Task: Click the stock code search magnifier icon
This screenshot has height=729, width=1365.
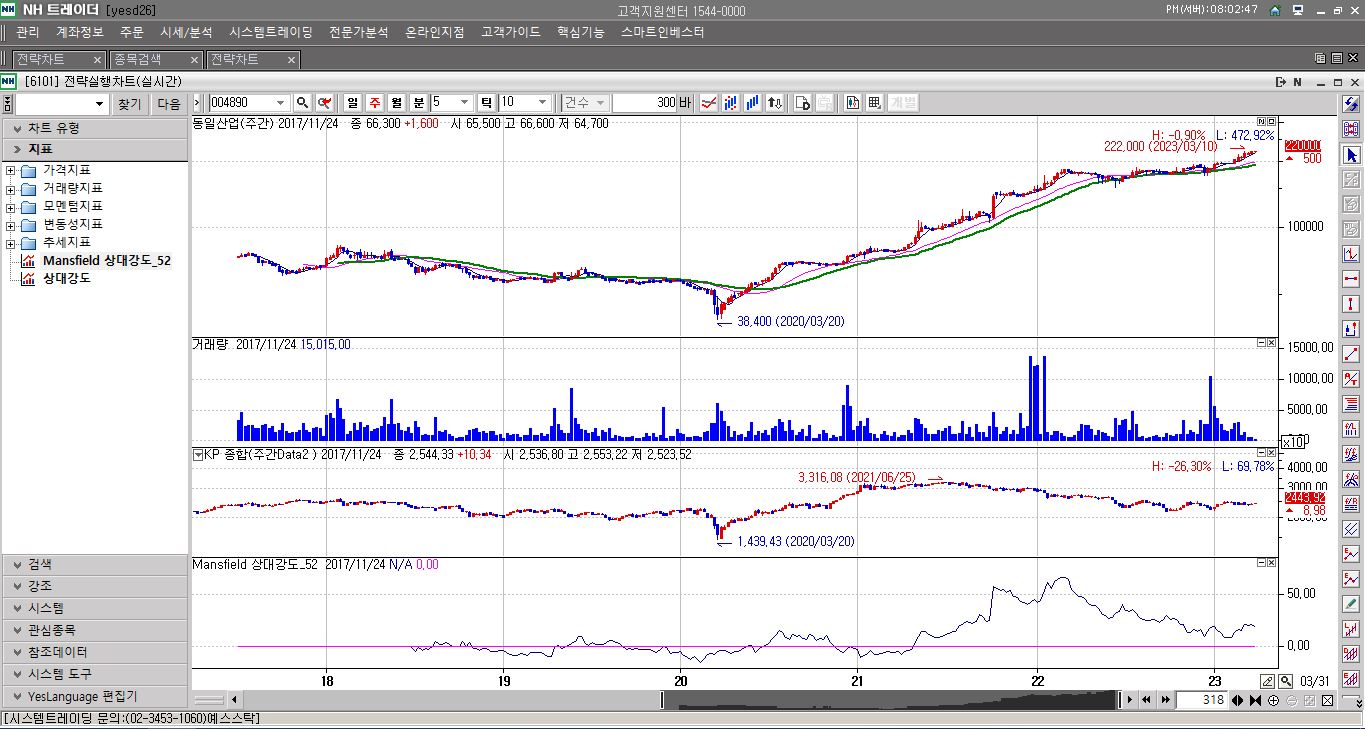Action: [302, 103]
